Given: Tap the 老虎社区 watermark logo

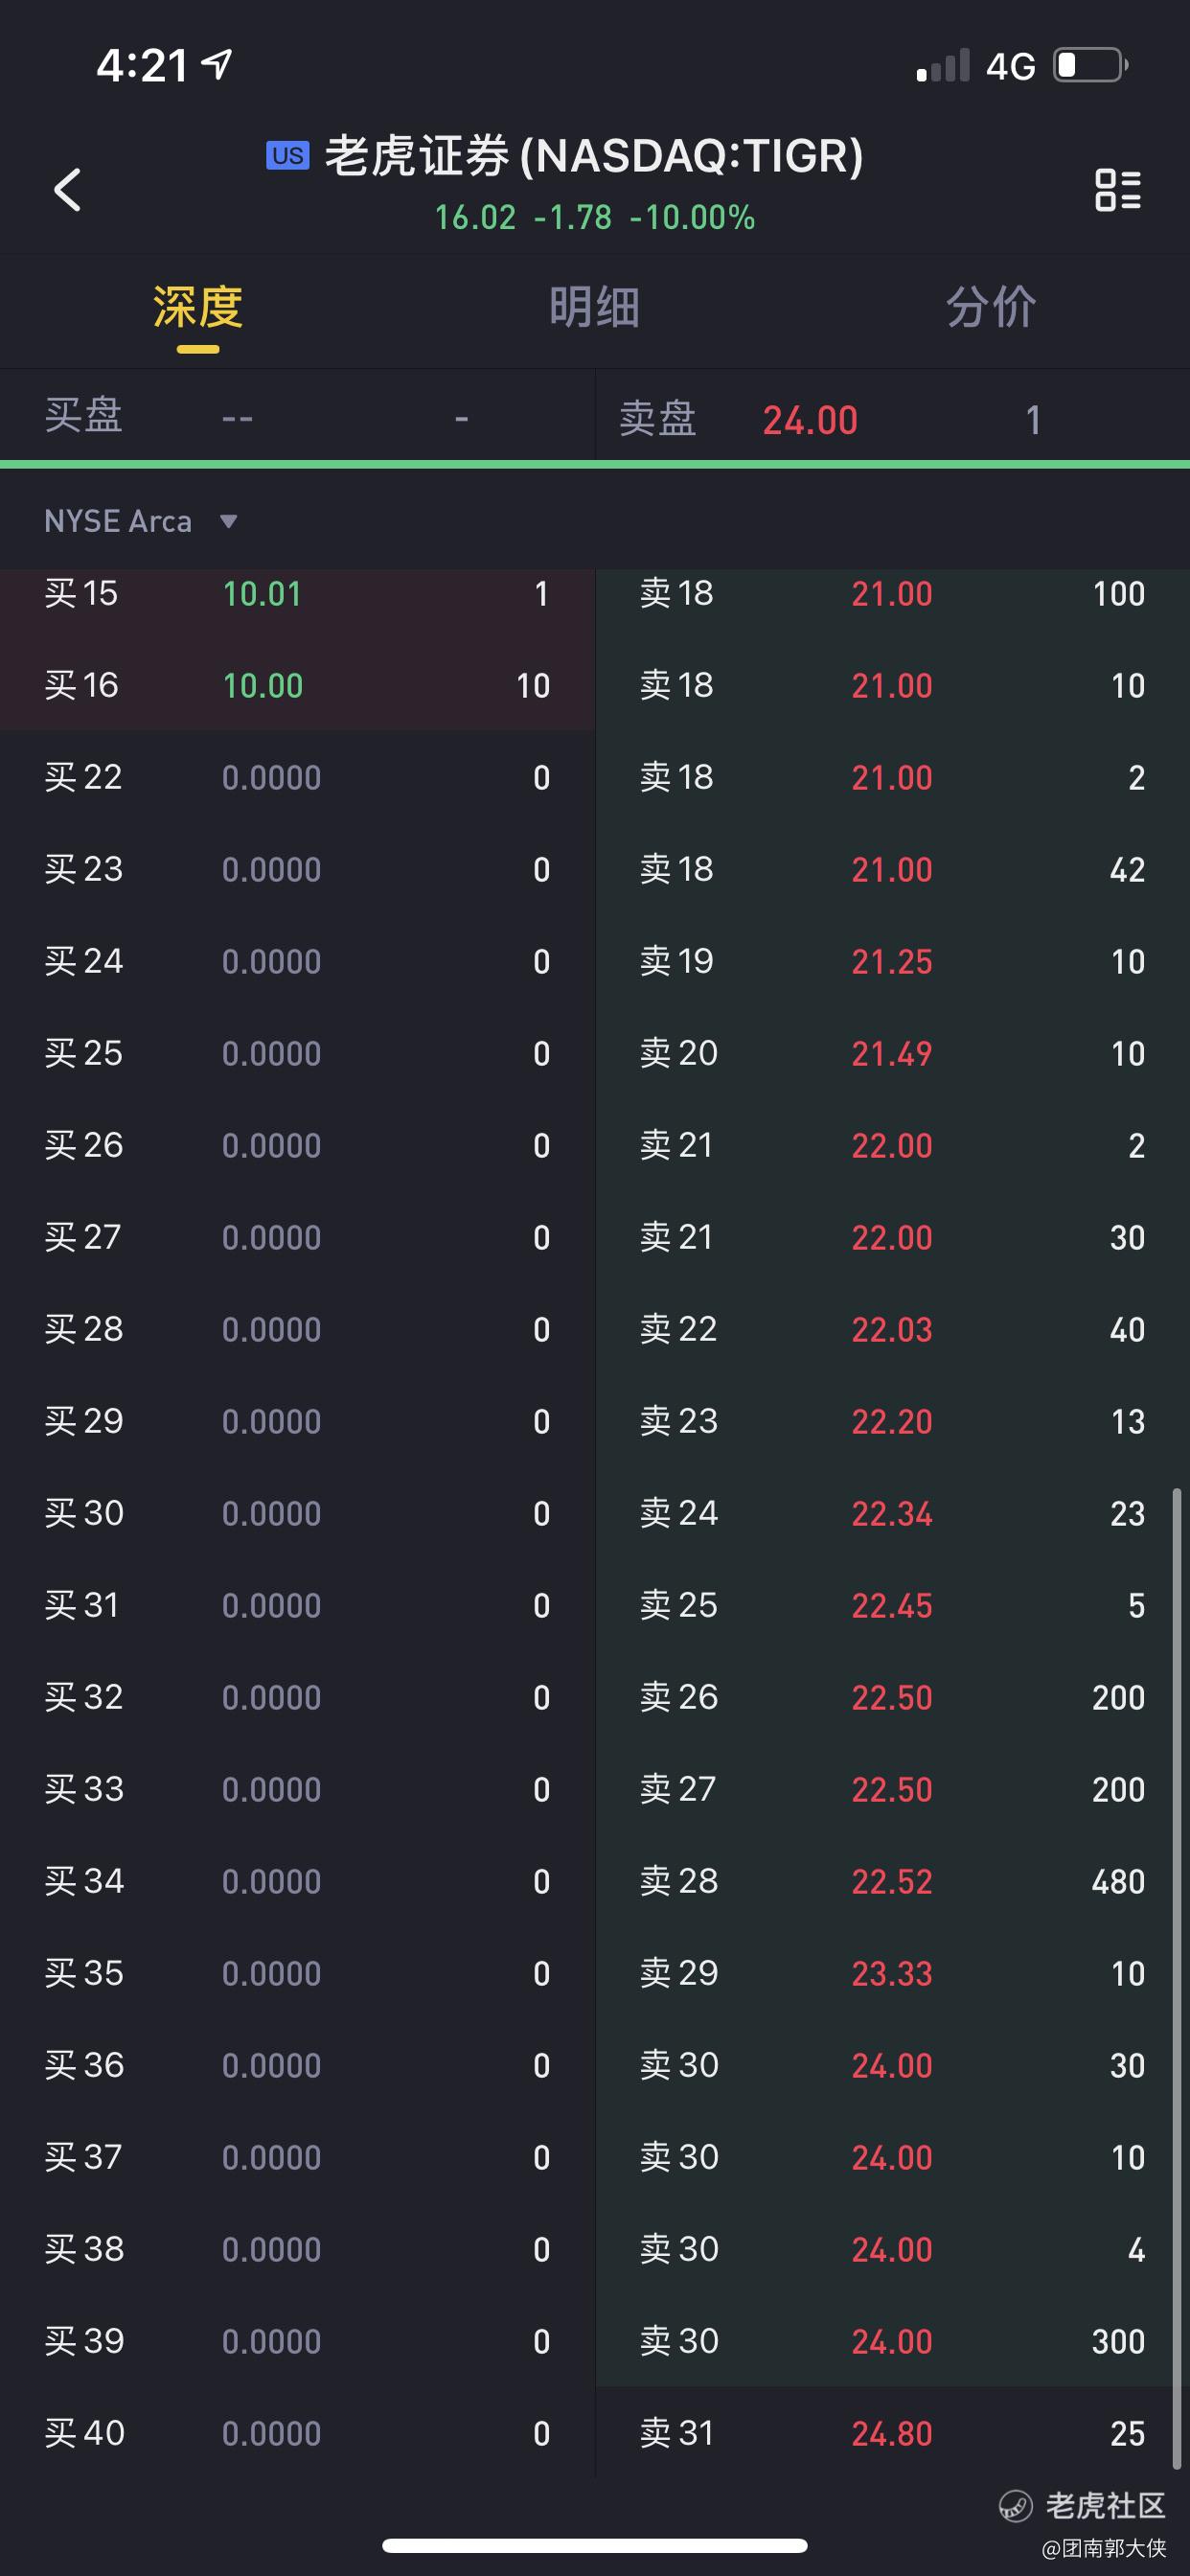Looking at the screenshot, I should [x=1082, y=2505].
